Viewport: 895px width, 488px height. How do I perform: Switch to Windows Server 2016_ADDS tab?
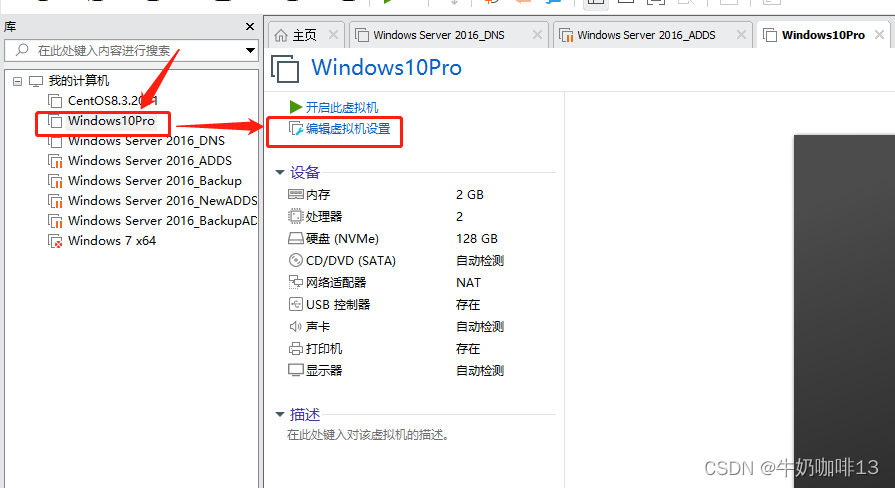646,35
